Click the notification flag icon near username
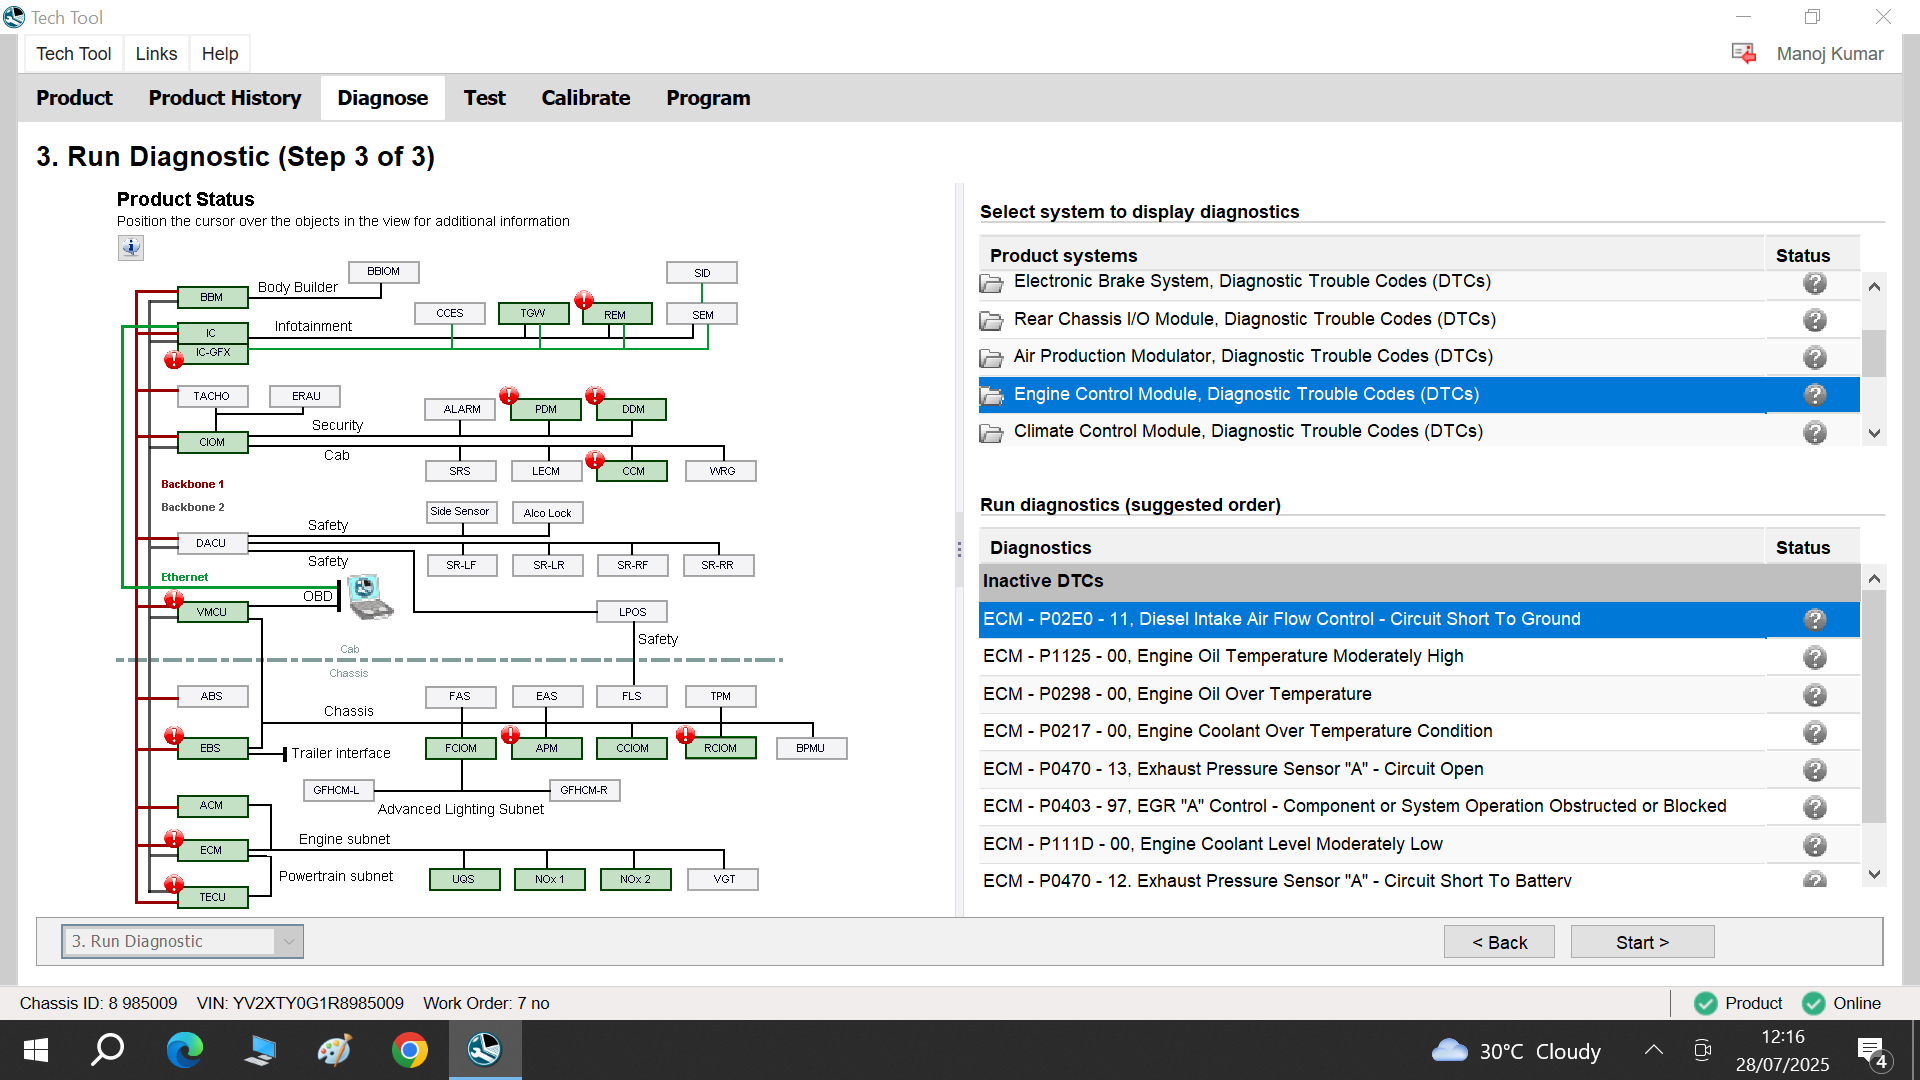Image resolution: width=1920 pixels, height=1080 pixels. pyautogui.click(x=1743, y=54)
